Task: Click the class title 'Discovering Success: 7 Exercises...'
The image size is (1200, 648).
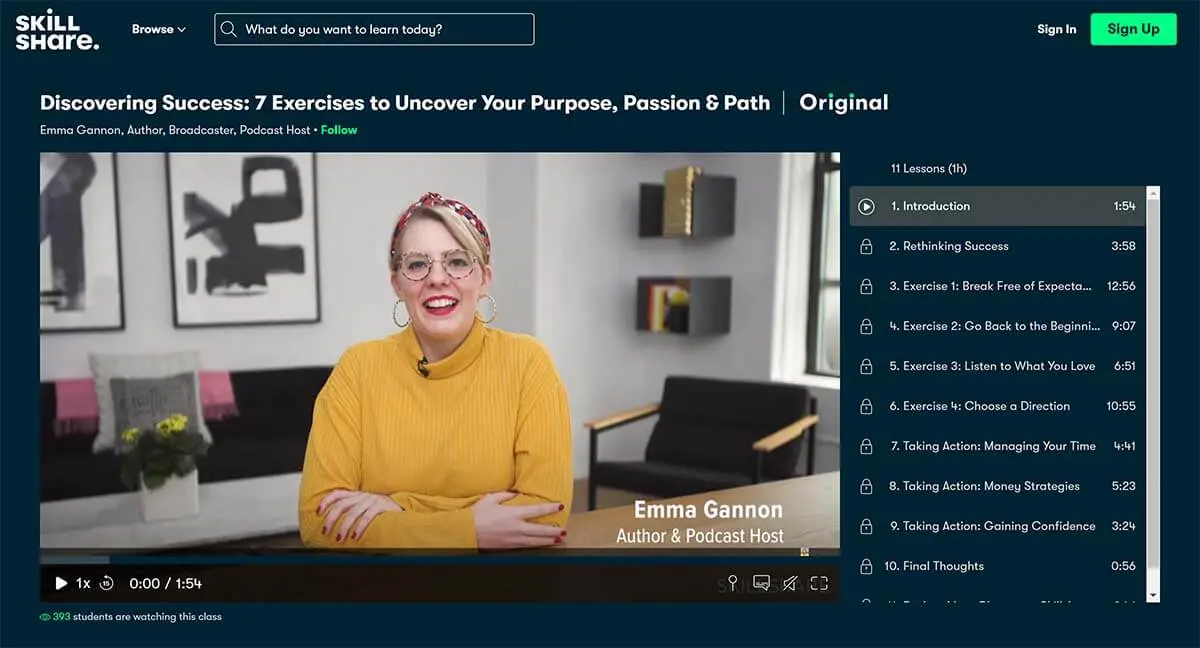Action: pyautogui.click(x=405, y=102)
